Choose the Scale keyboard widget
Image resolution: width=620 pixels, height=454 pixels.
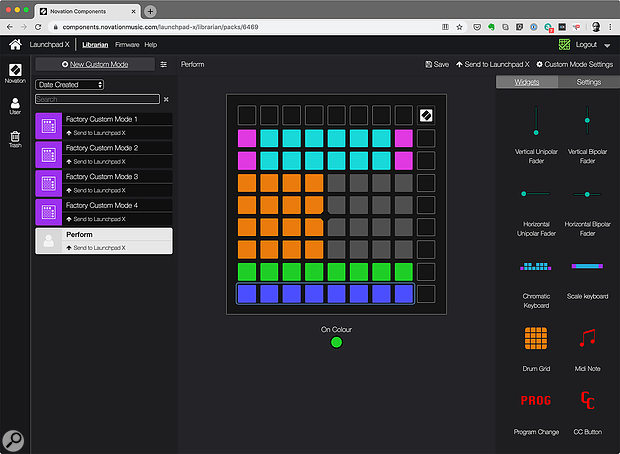coord(587,280)
